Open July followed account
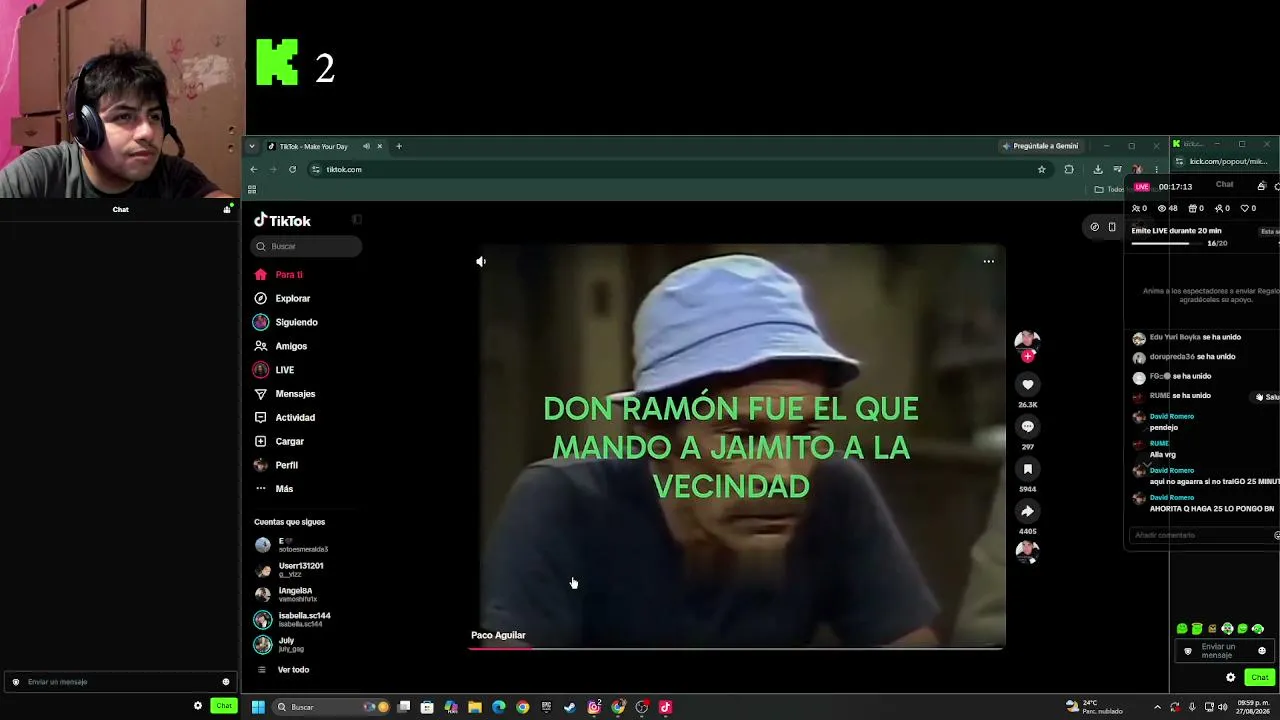The width and height of the screenshot is (1280, 720). click(x=279, y=645)
